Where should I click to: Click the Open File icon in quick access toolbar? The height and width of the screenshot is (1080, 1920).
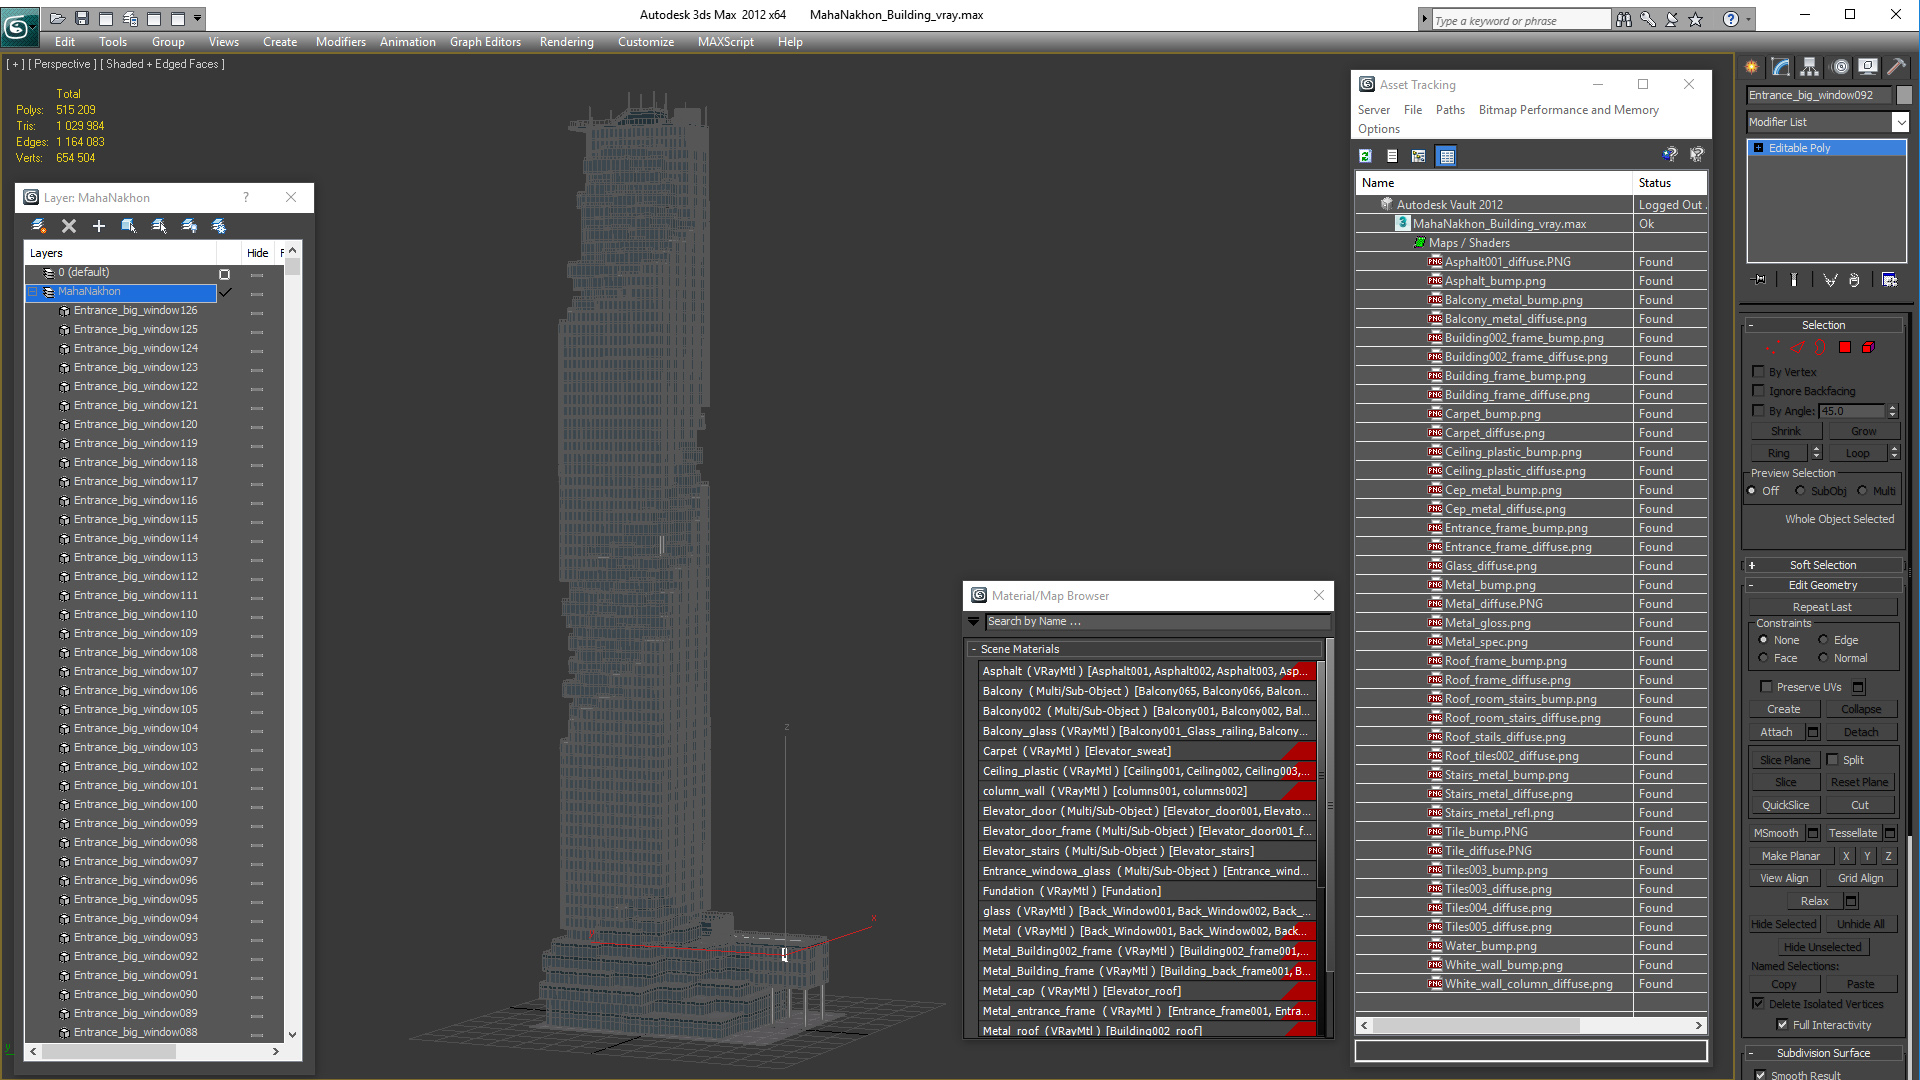58,18
